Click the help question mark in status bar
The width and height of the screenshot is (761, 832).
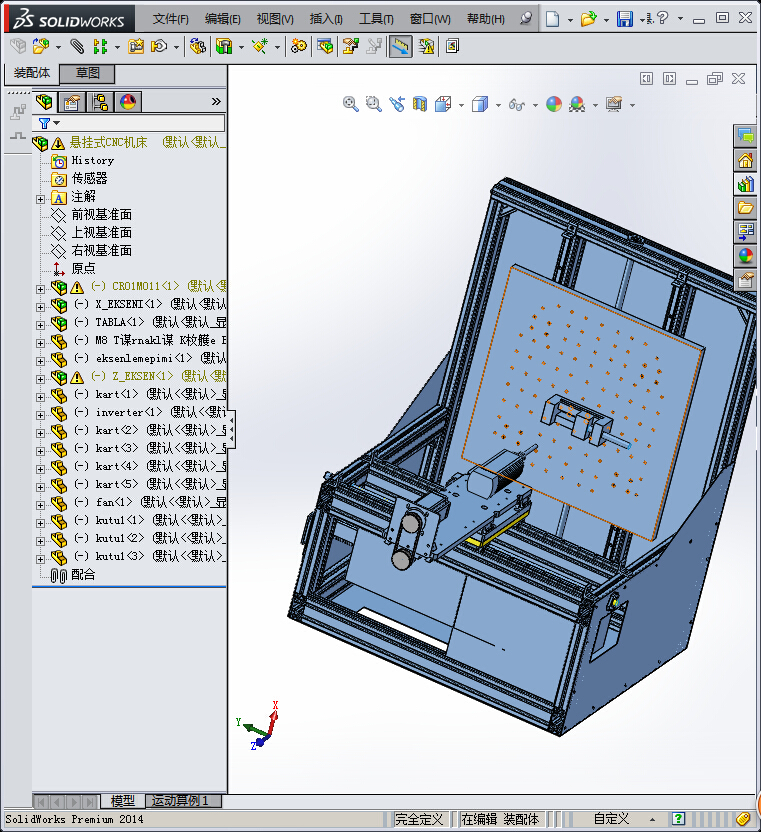[x=678, y=819]
